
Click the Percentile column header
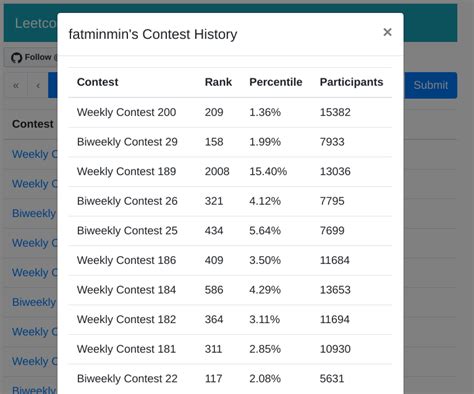pyautogui.click(x=276, y=82)
